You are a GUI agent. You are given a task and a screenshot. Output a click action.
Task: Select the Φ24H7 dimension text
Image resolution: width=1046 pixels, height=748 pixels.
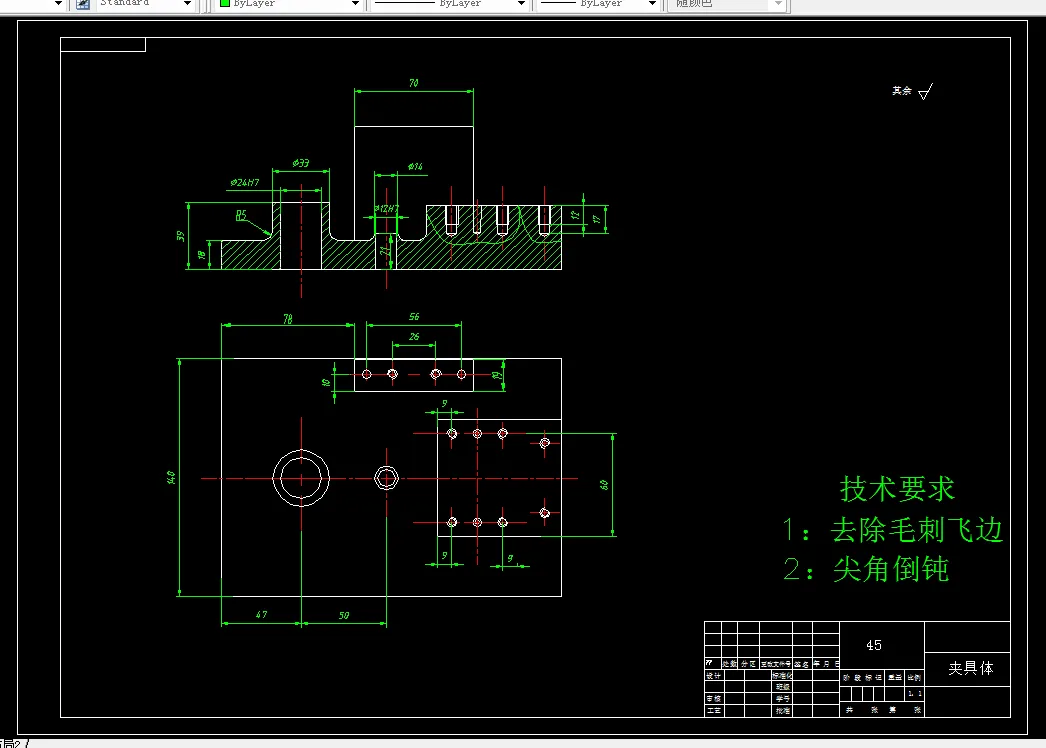245,182
